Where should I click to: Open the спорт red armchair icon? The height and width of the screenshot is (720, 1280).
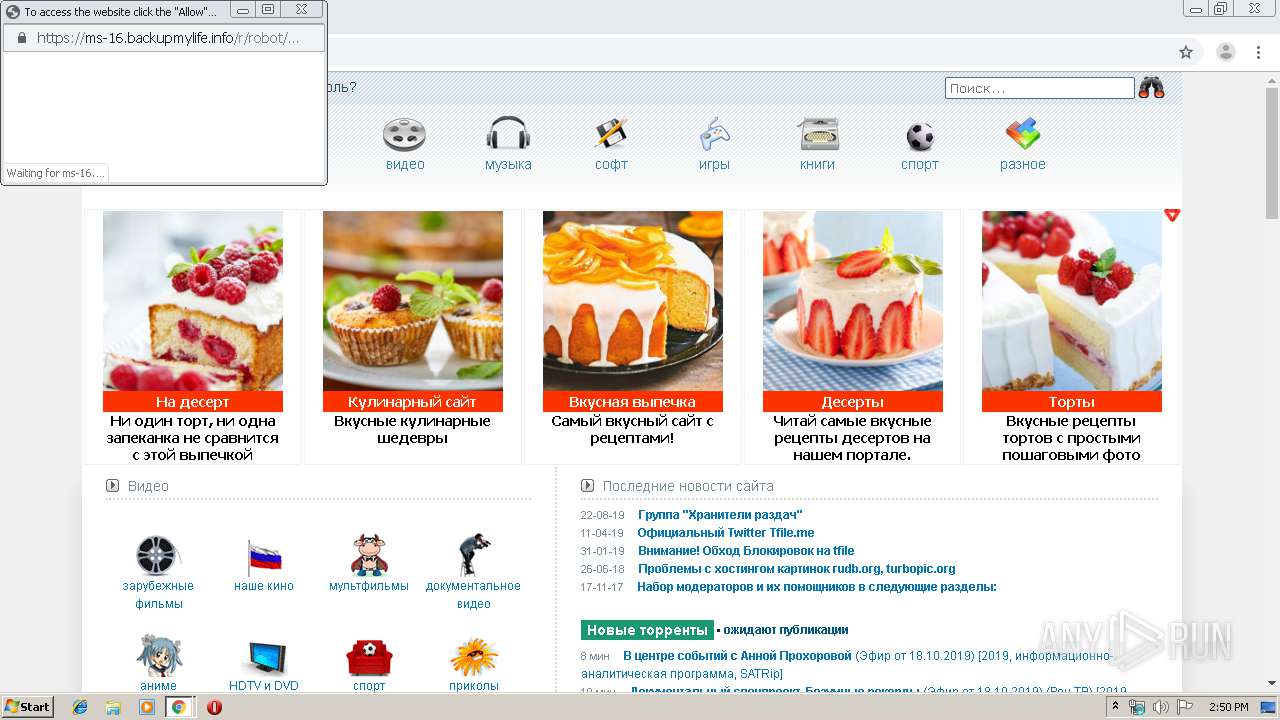click(369, 658)
